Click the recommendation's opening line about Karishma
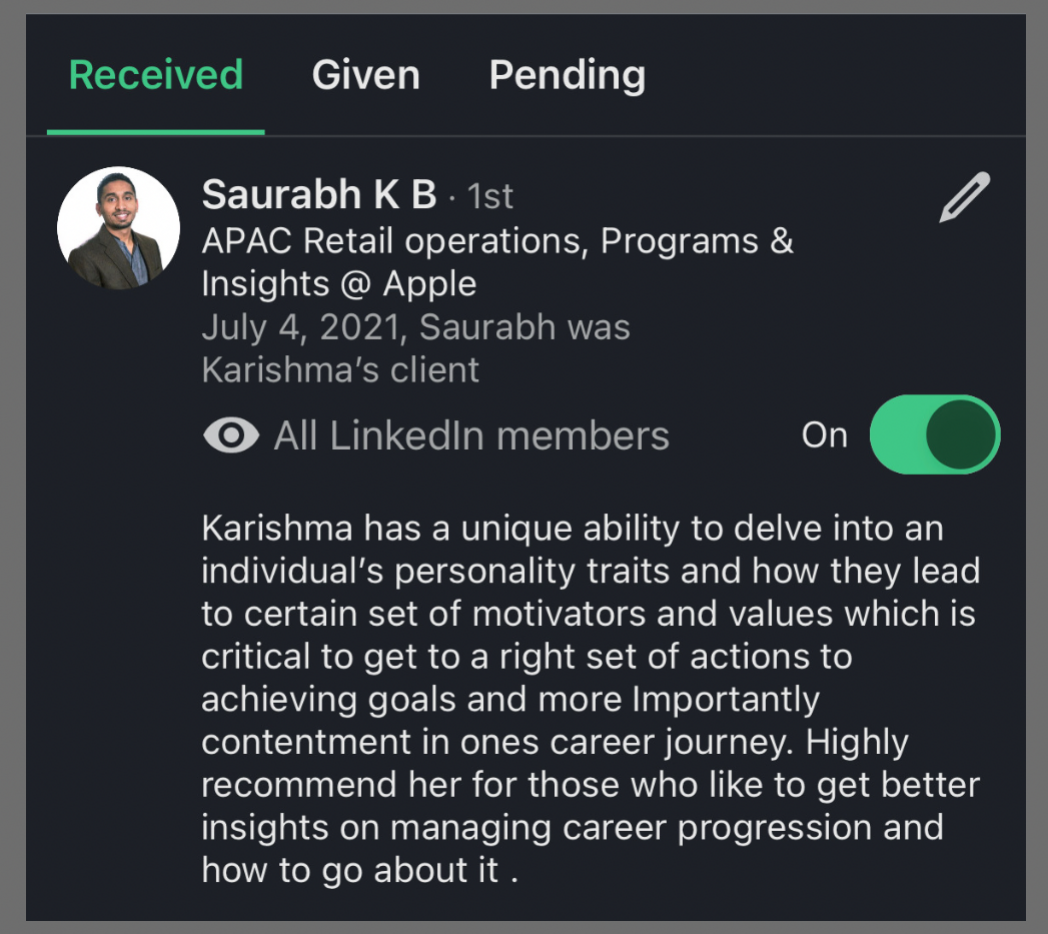Viewport: 1048px width, 934px height. (572, 527)
